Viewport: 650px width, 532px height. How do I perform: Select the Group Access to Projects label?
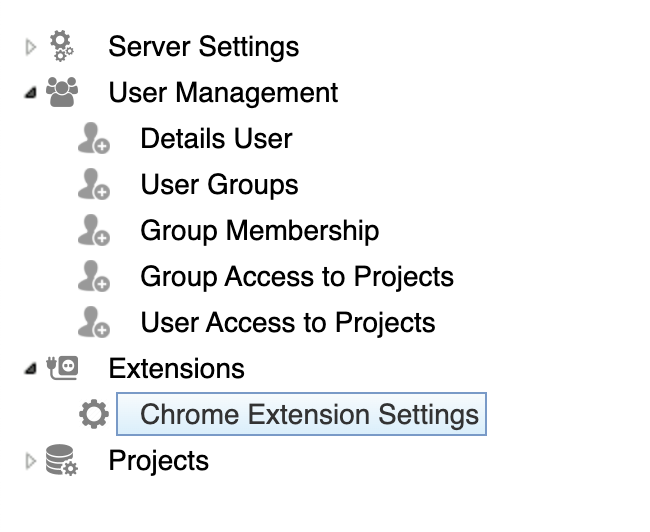[x=297, y=277]
